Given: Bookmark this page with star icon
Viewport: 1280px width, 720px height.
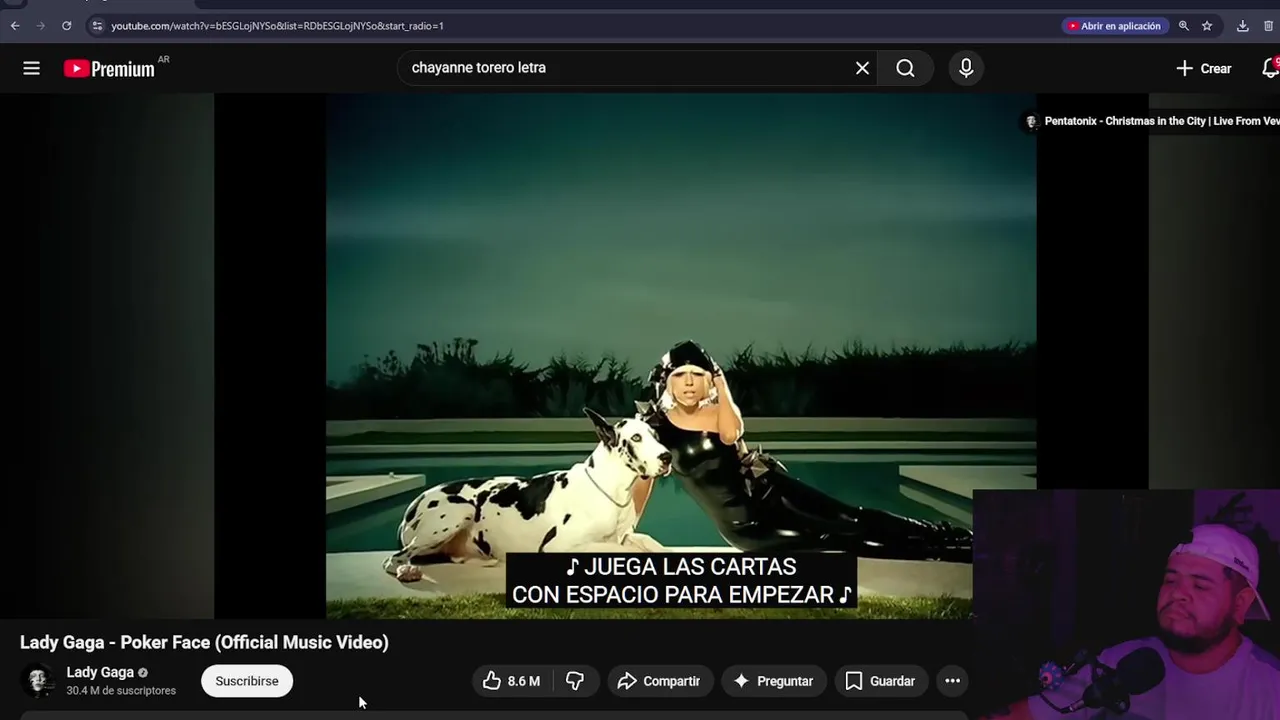Looking at the screenshot, I should pos(1207,26).
